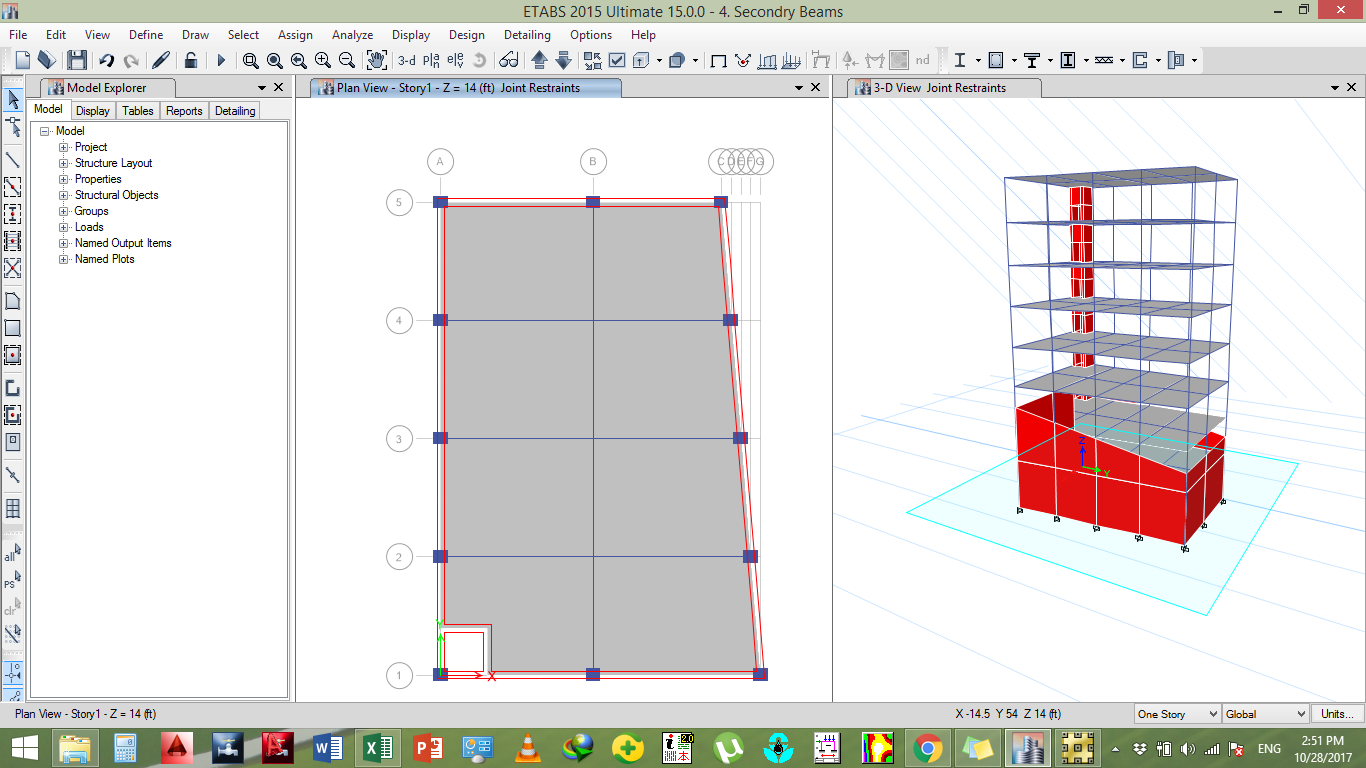Click the Units button
1366x768 pixels.
click(1336, 714)
